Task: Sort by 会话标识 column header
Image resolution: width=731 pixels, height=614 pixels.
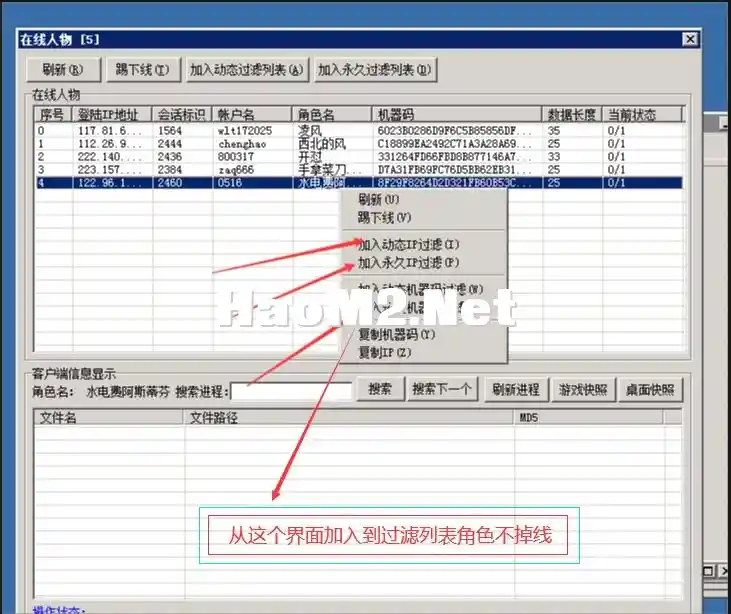Action: (182, 114)
